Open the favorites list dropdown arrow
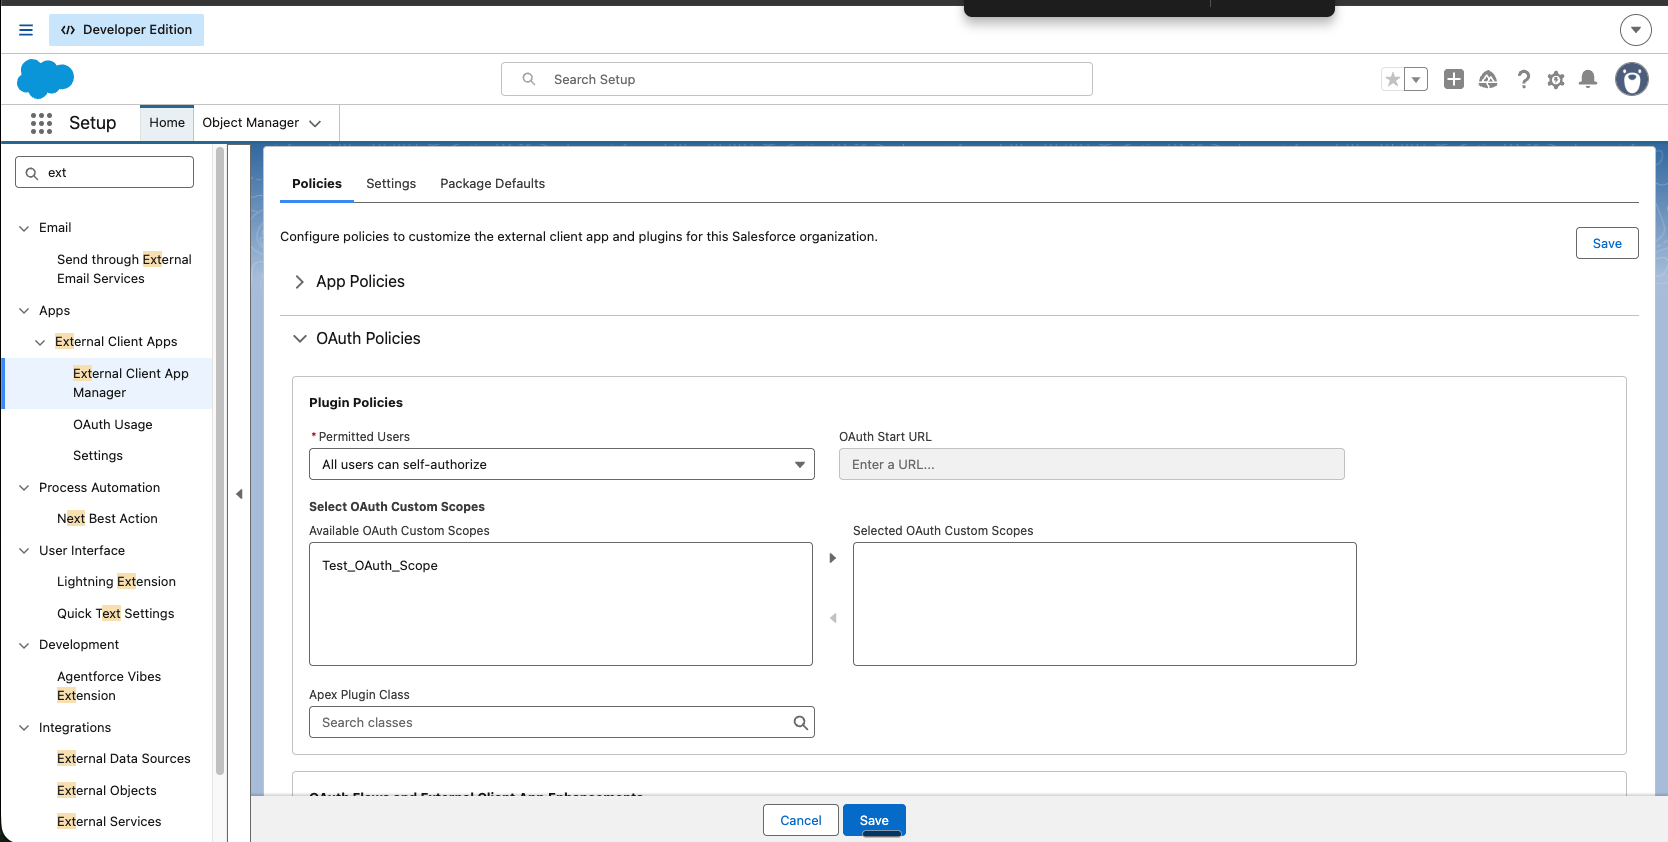This screenshot has width=1668, height=842. click(1416, 80)
